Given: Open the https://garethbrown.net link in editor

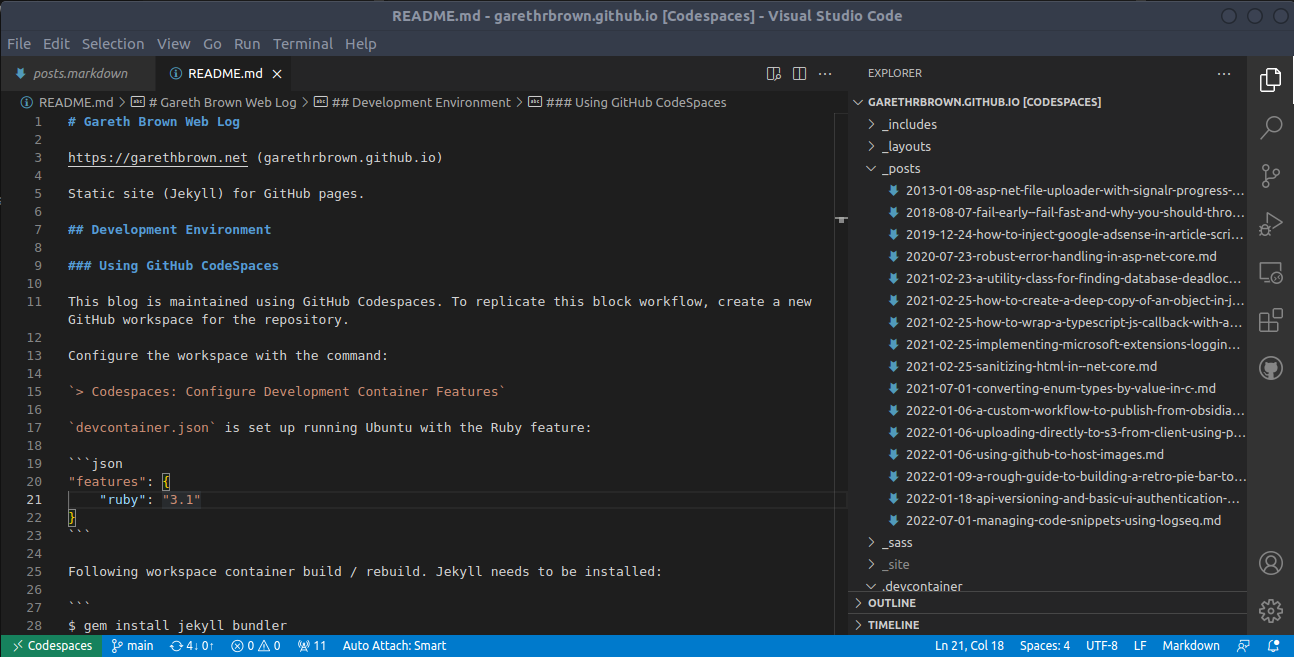Looking at the screenshot, I should [158, 158].
